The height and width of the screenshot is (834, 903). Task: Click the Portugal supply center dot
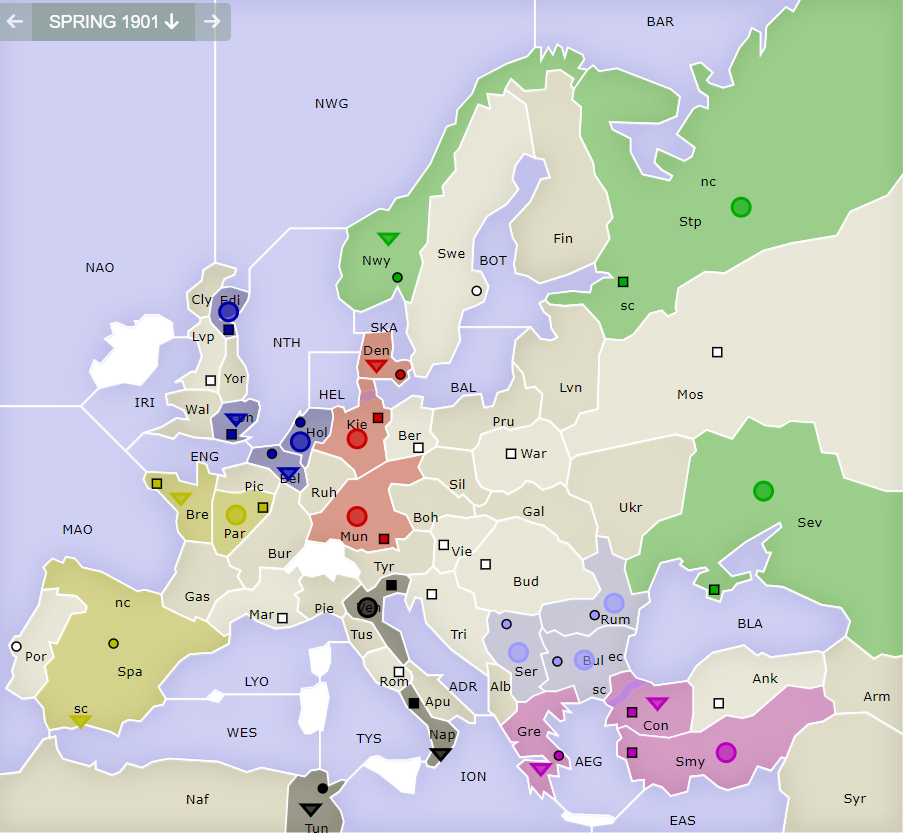16,646
